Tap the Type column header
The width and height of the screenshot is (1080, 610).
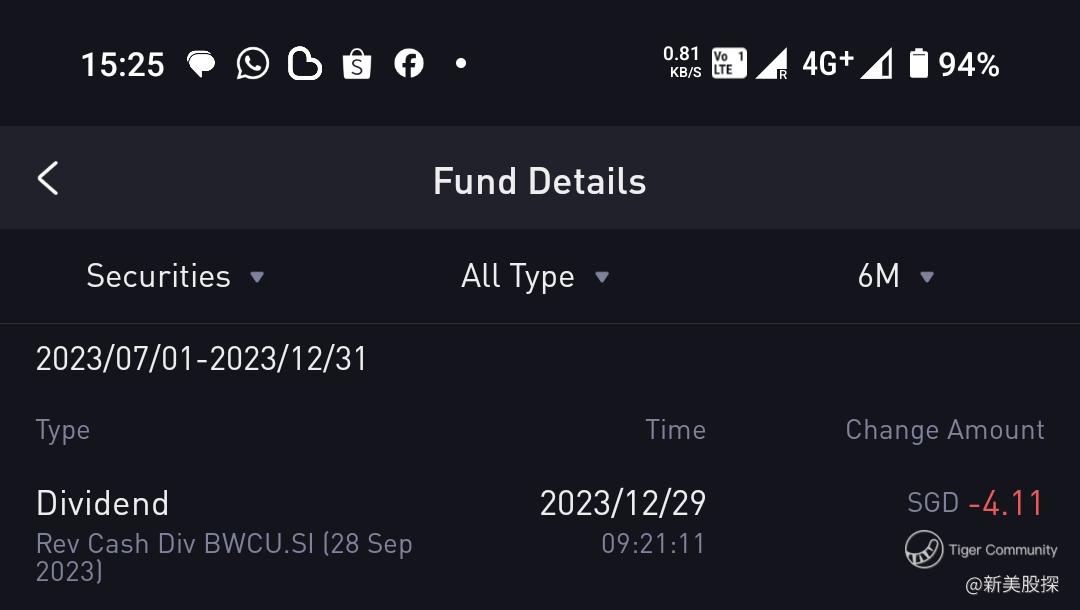[63, 430]
